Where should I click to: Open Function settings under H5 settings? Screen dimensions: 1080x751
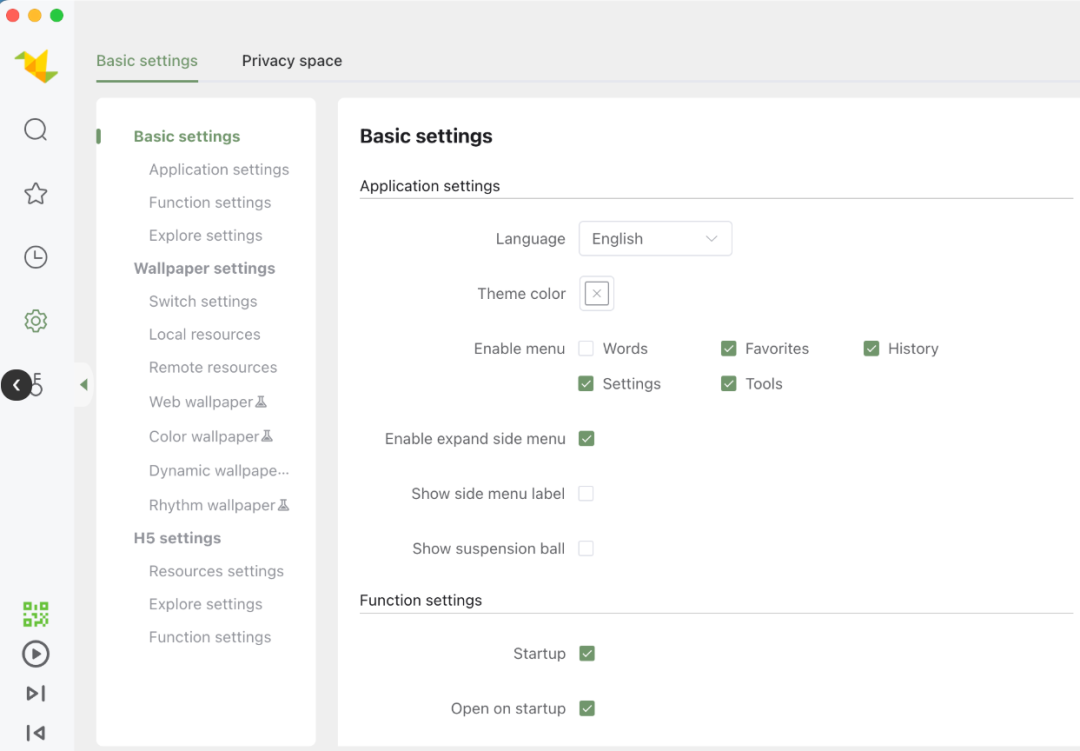click(210, 637)
